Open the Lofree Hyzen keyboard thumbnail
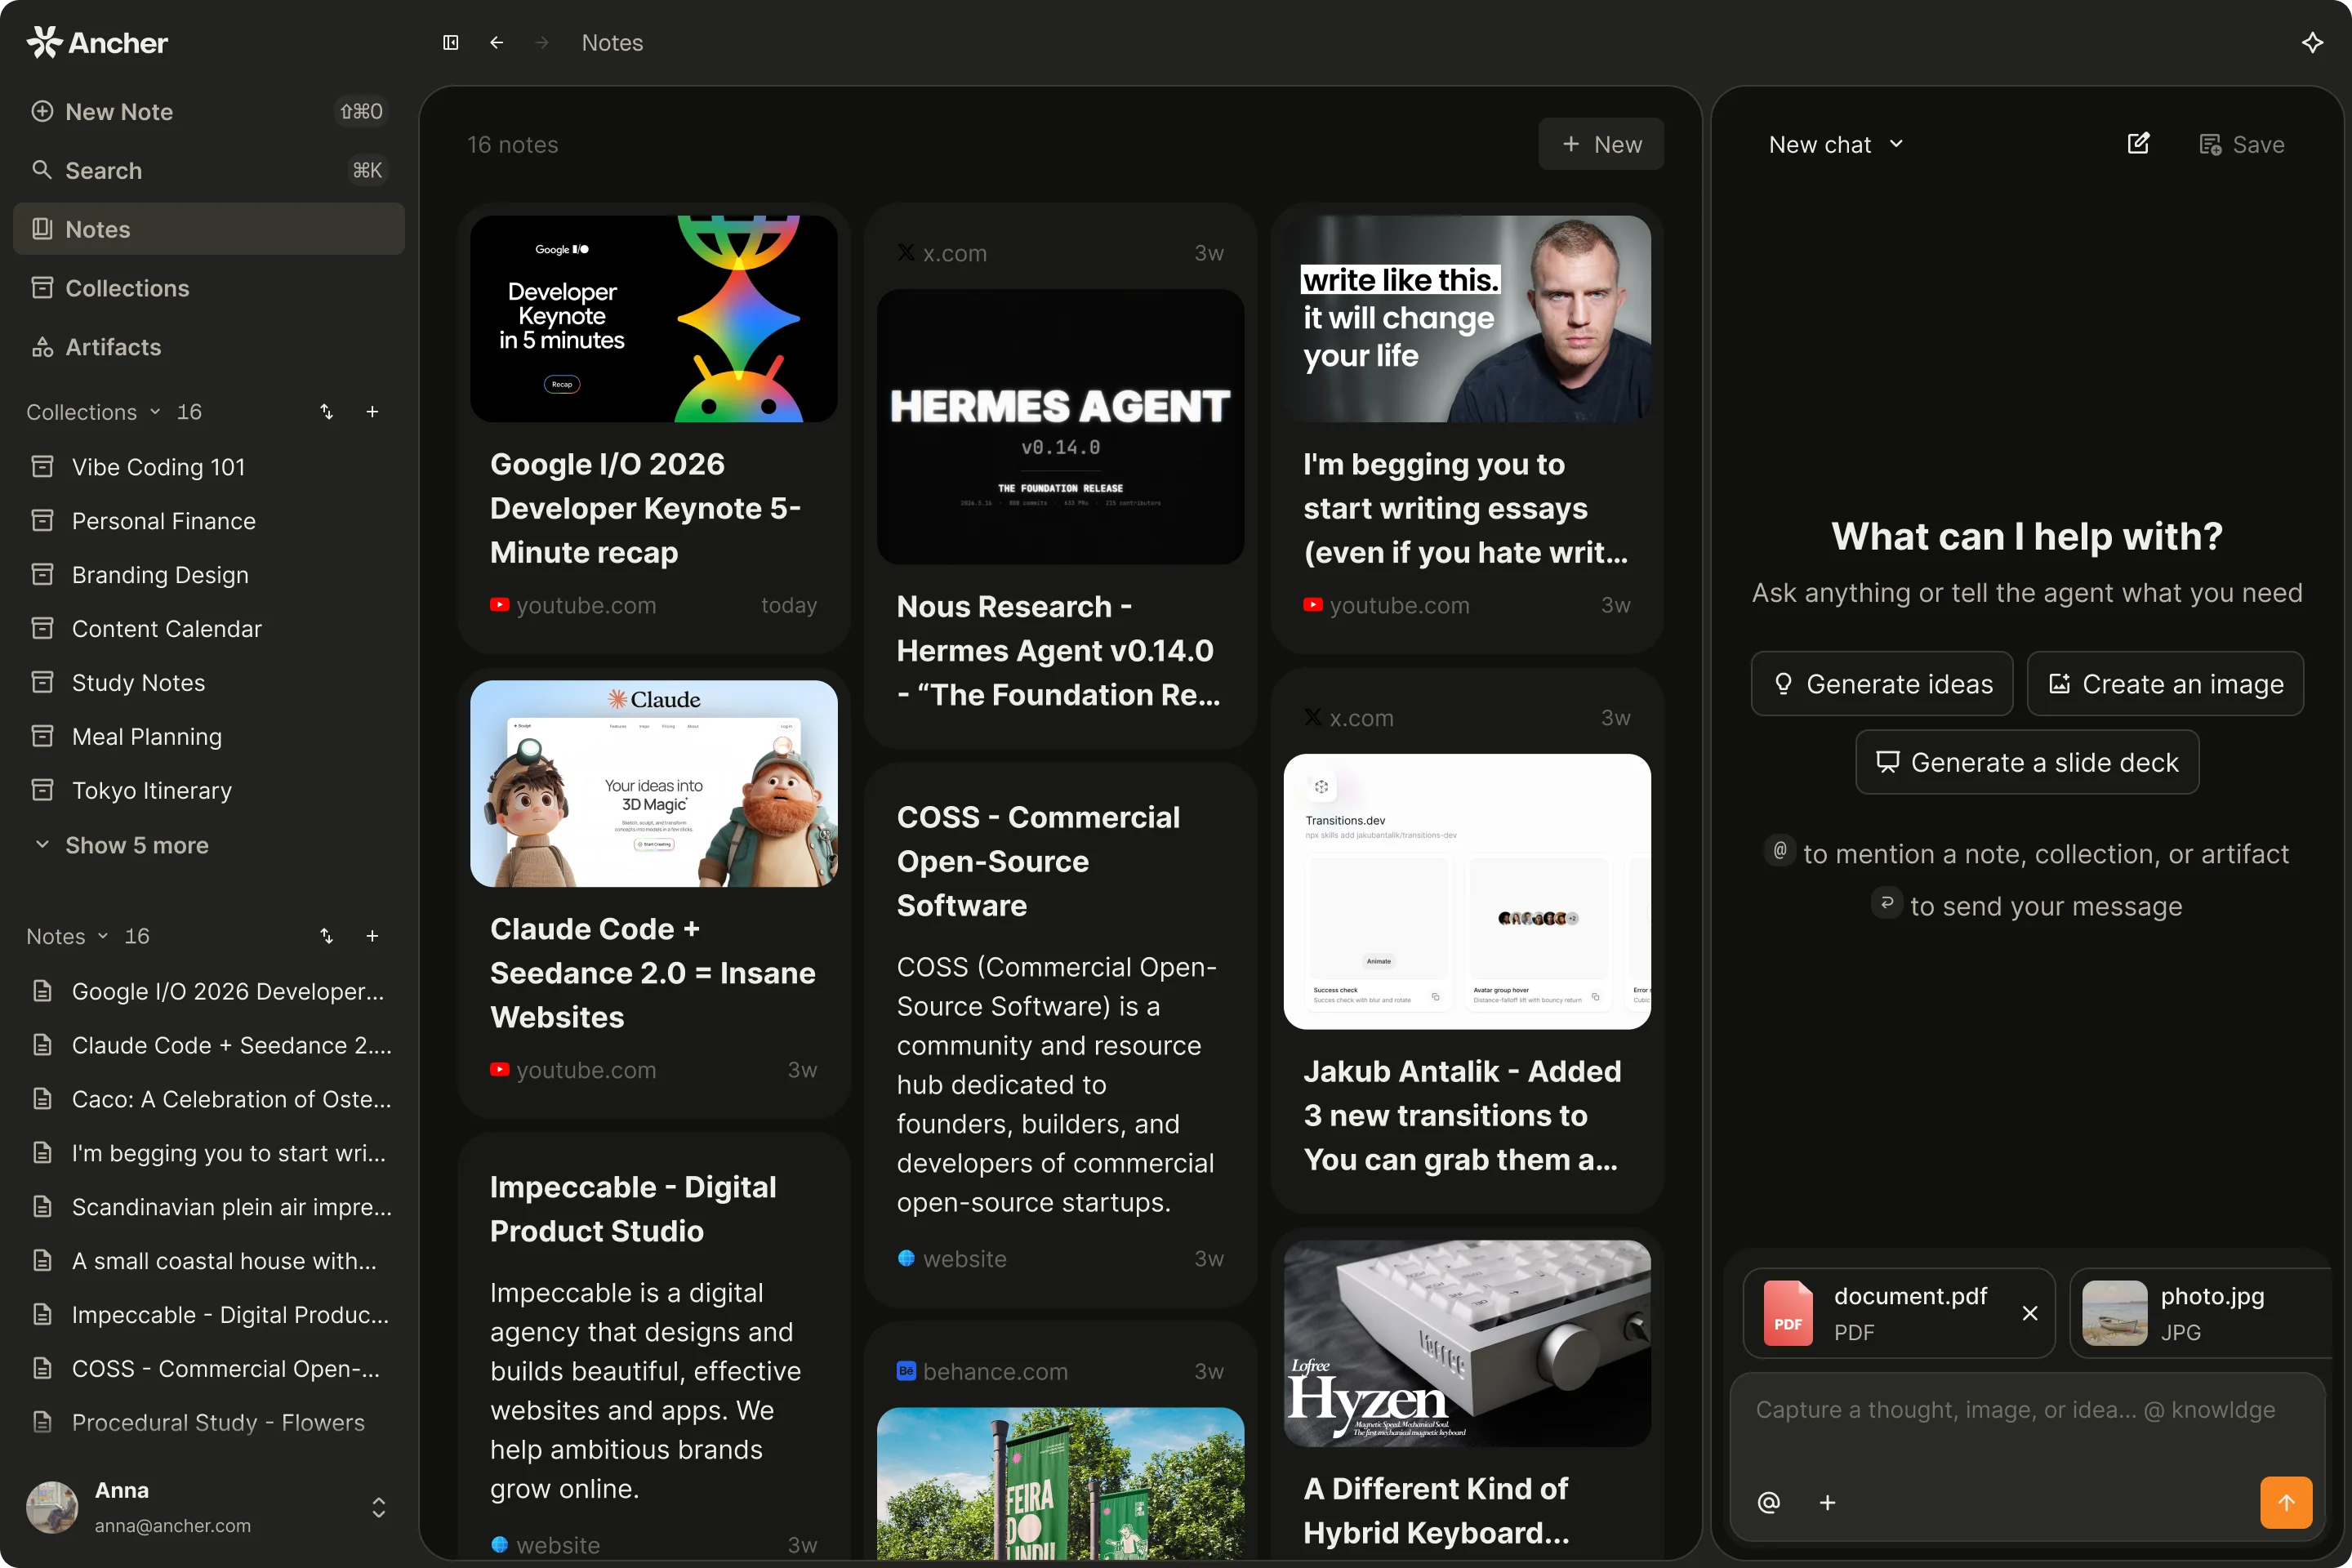The image size is (2352, 1568). click(1467, 1344)
